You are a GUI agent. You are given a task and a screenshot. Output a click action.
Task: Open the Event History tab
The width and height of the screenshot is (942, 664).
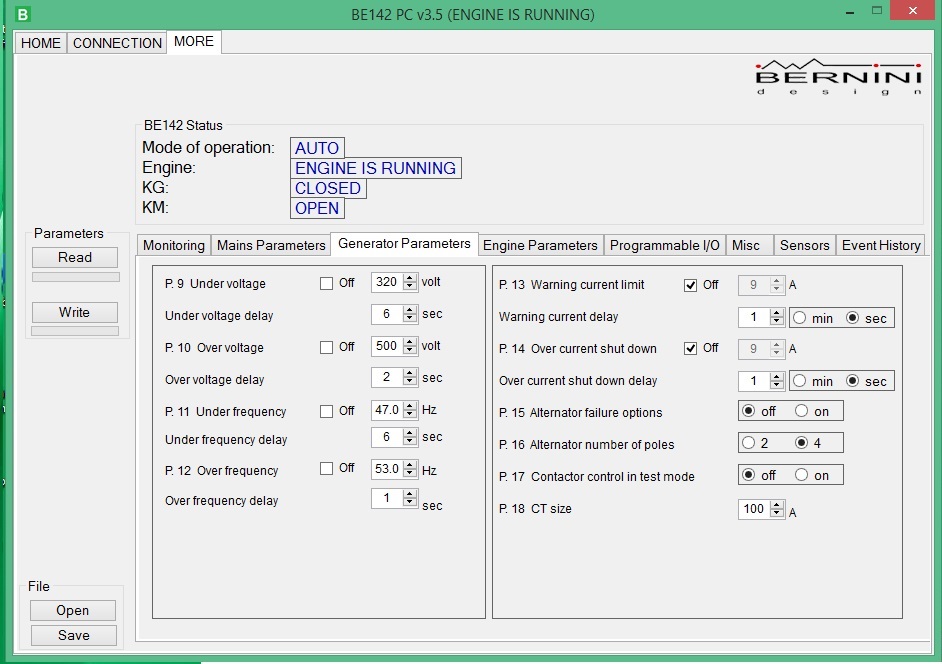tap(881, 245)
